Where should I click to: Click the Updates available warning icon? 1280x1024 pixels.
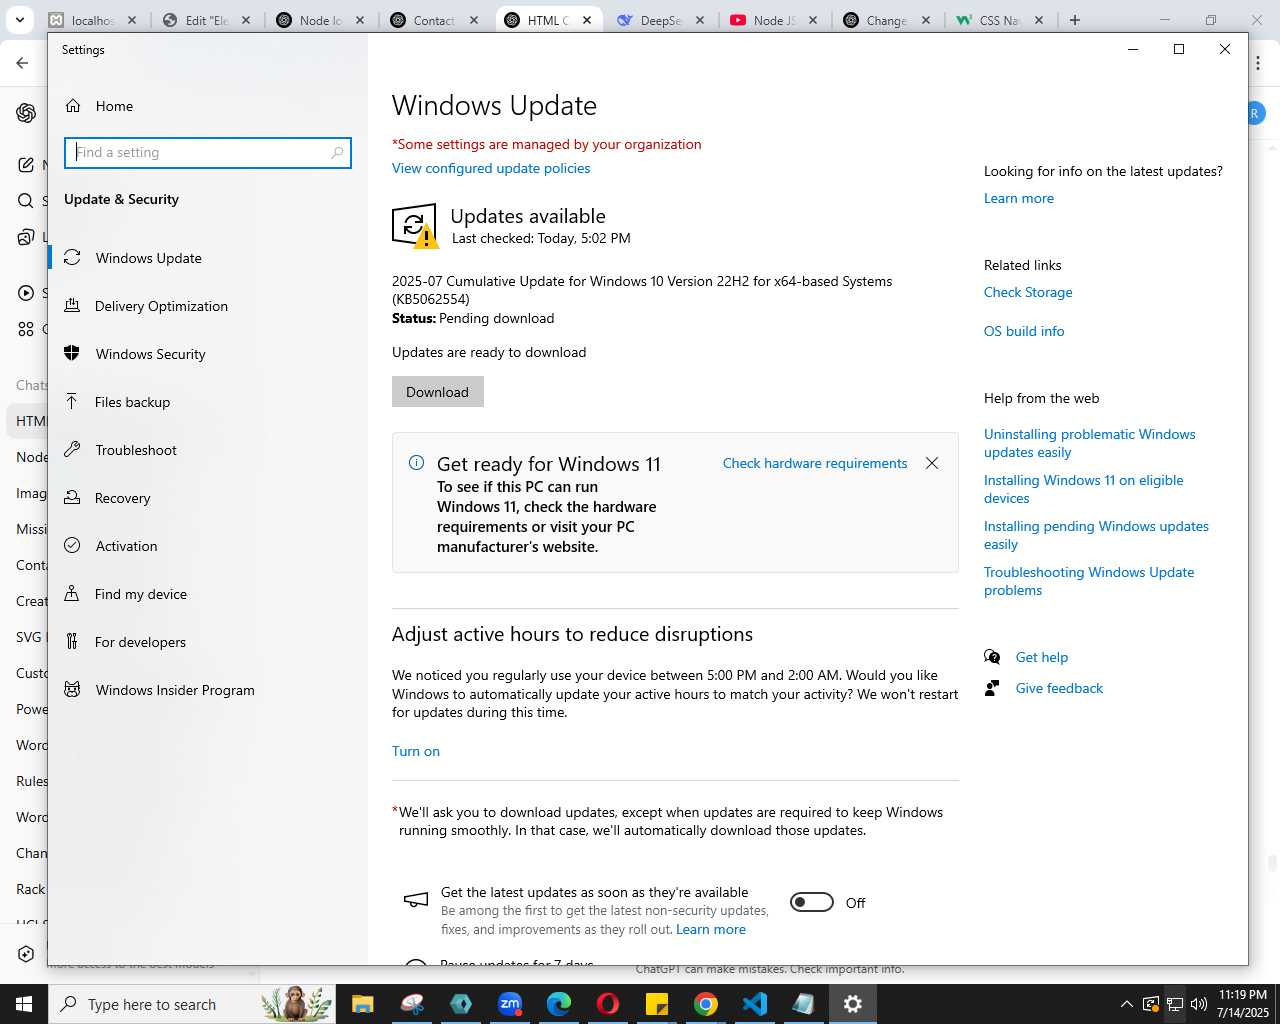tap(415, 226)
